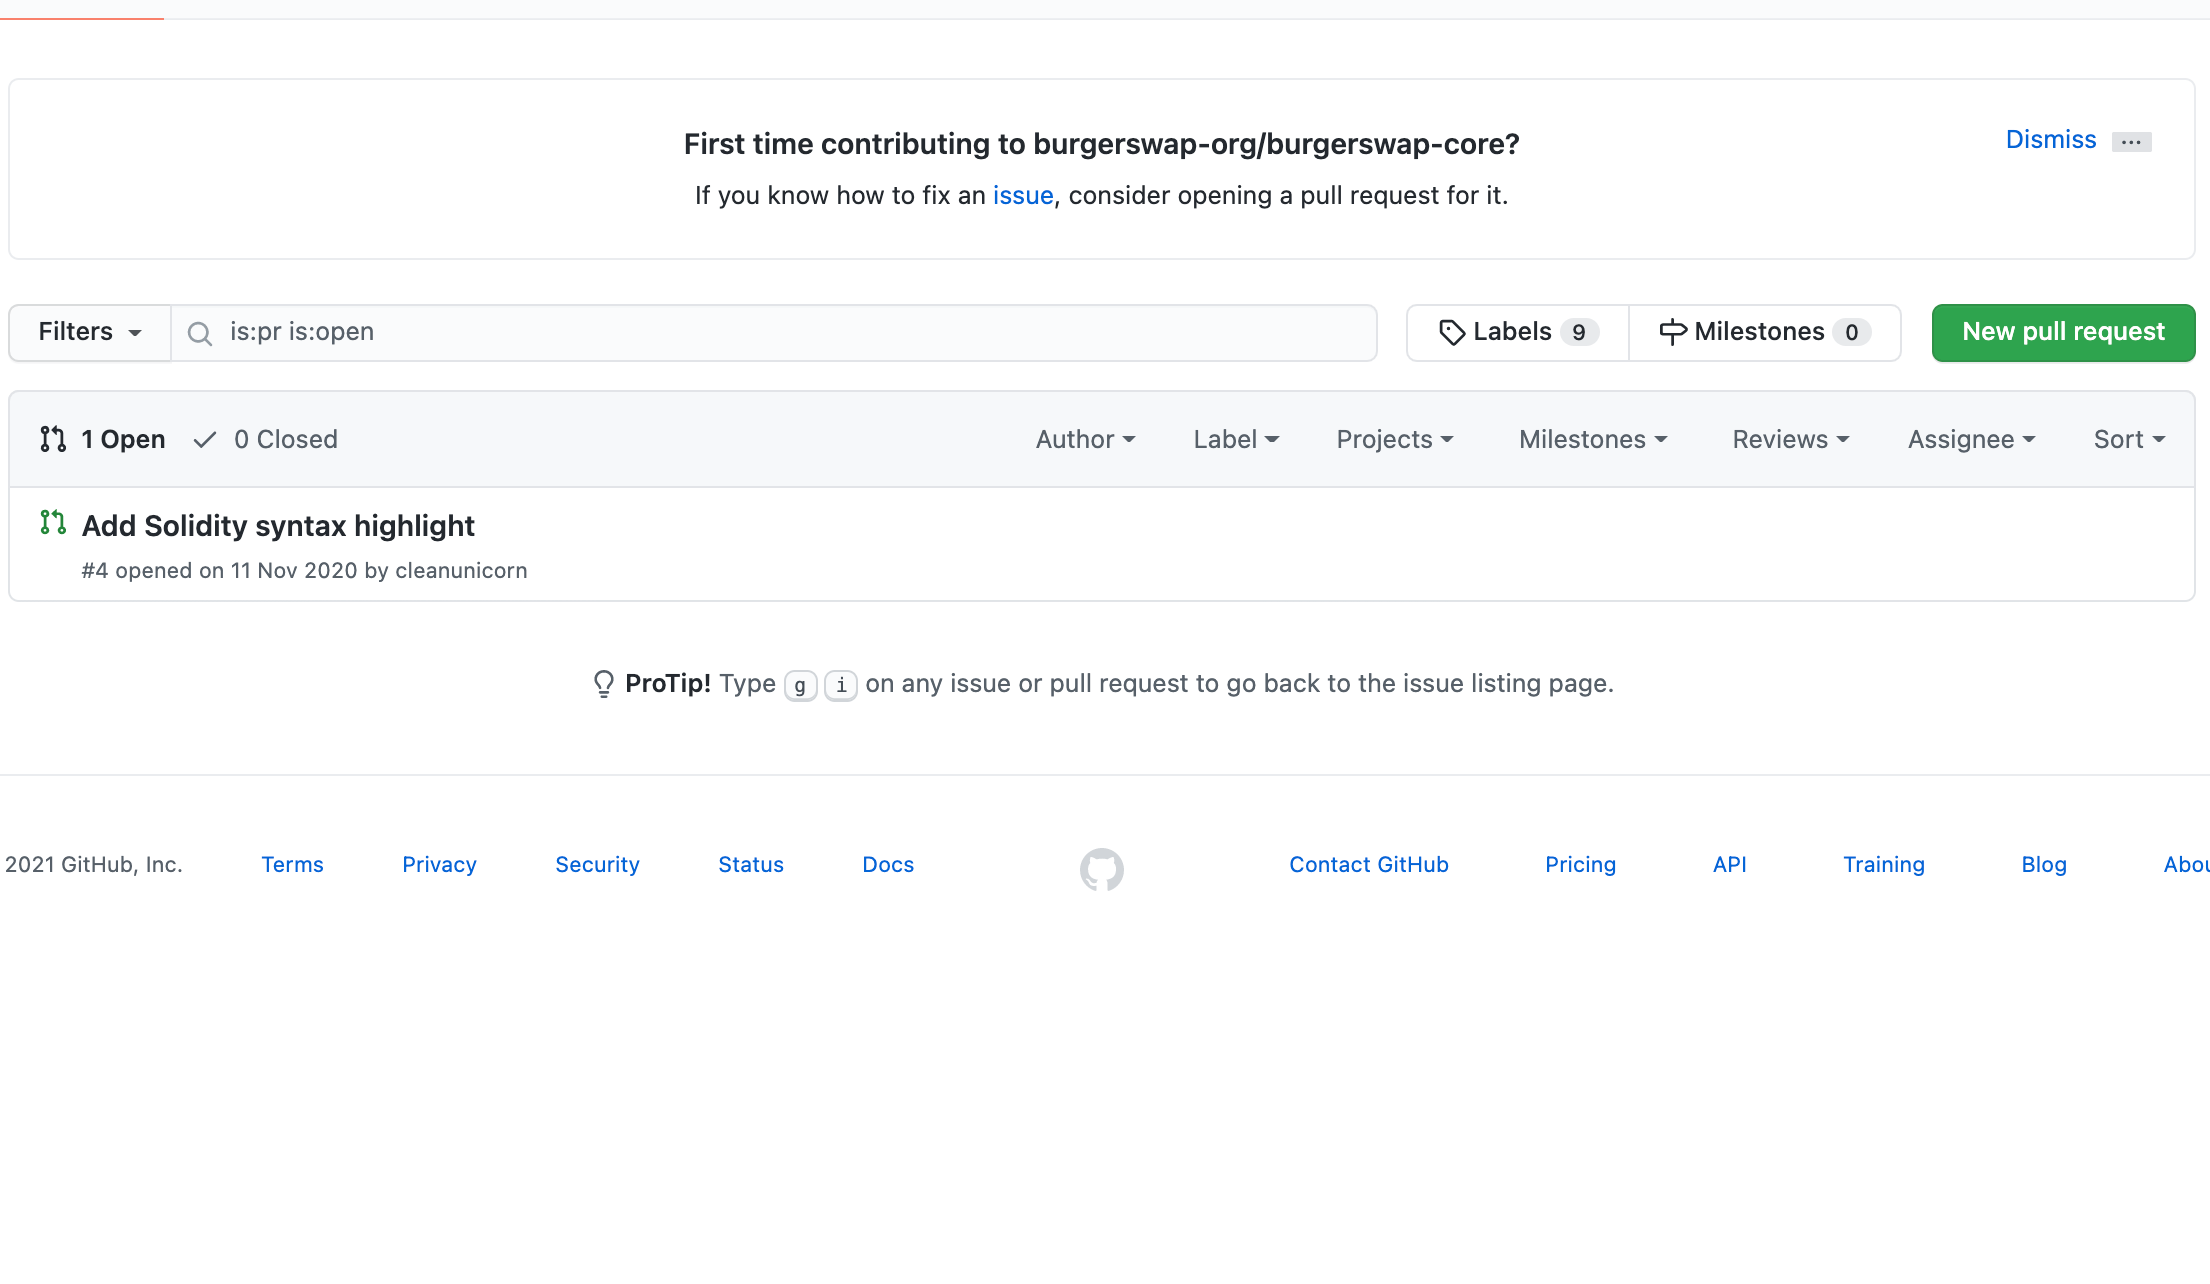Open the Blog footer link

[2044, 865]
